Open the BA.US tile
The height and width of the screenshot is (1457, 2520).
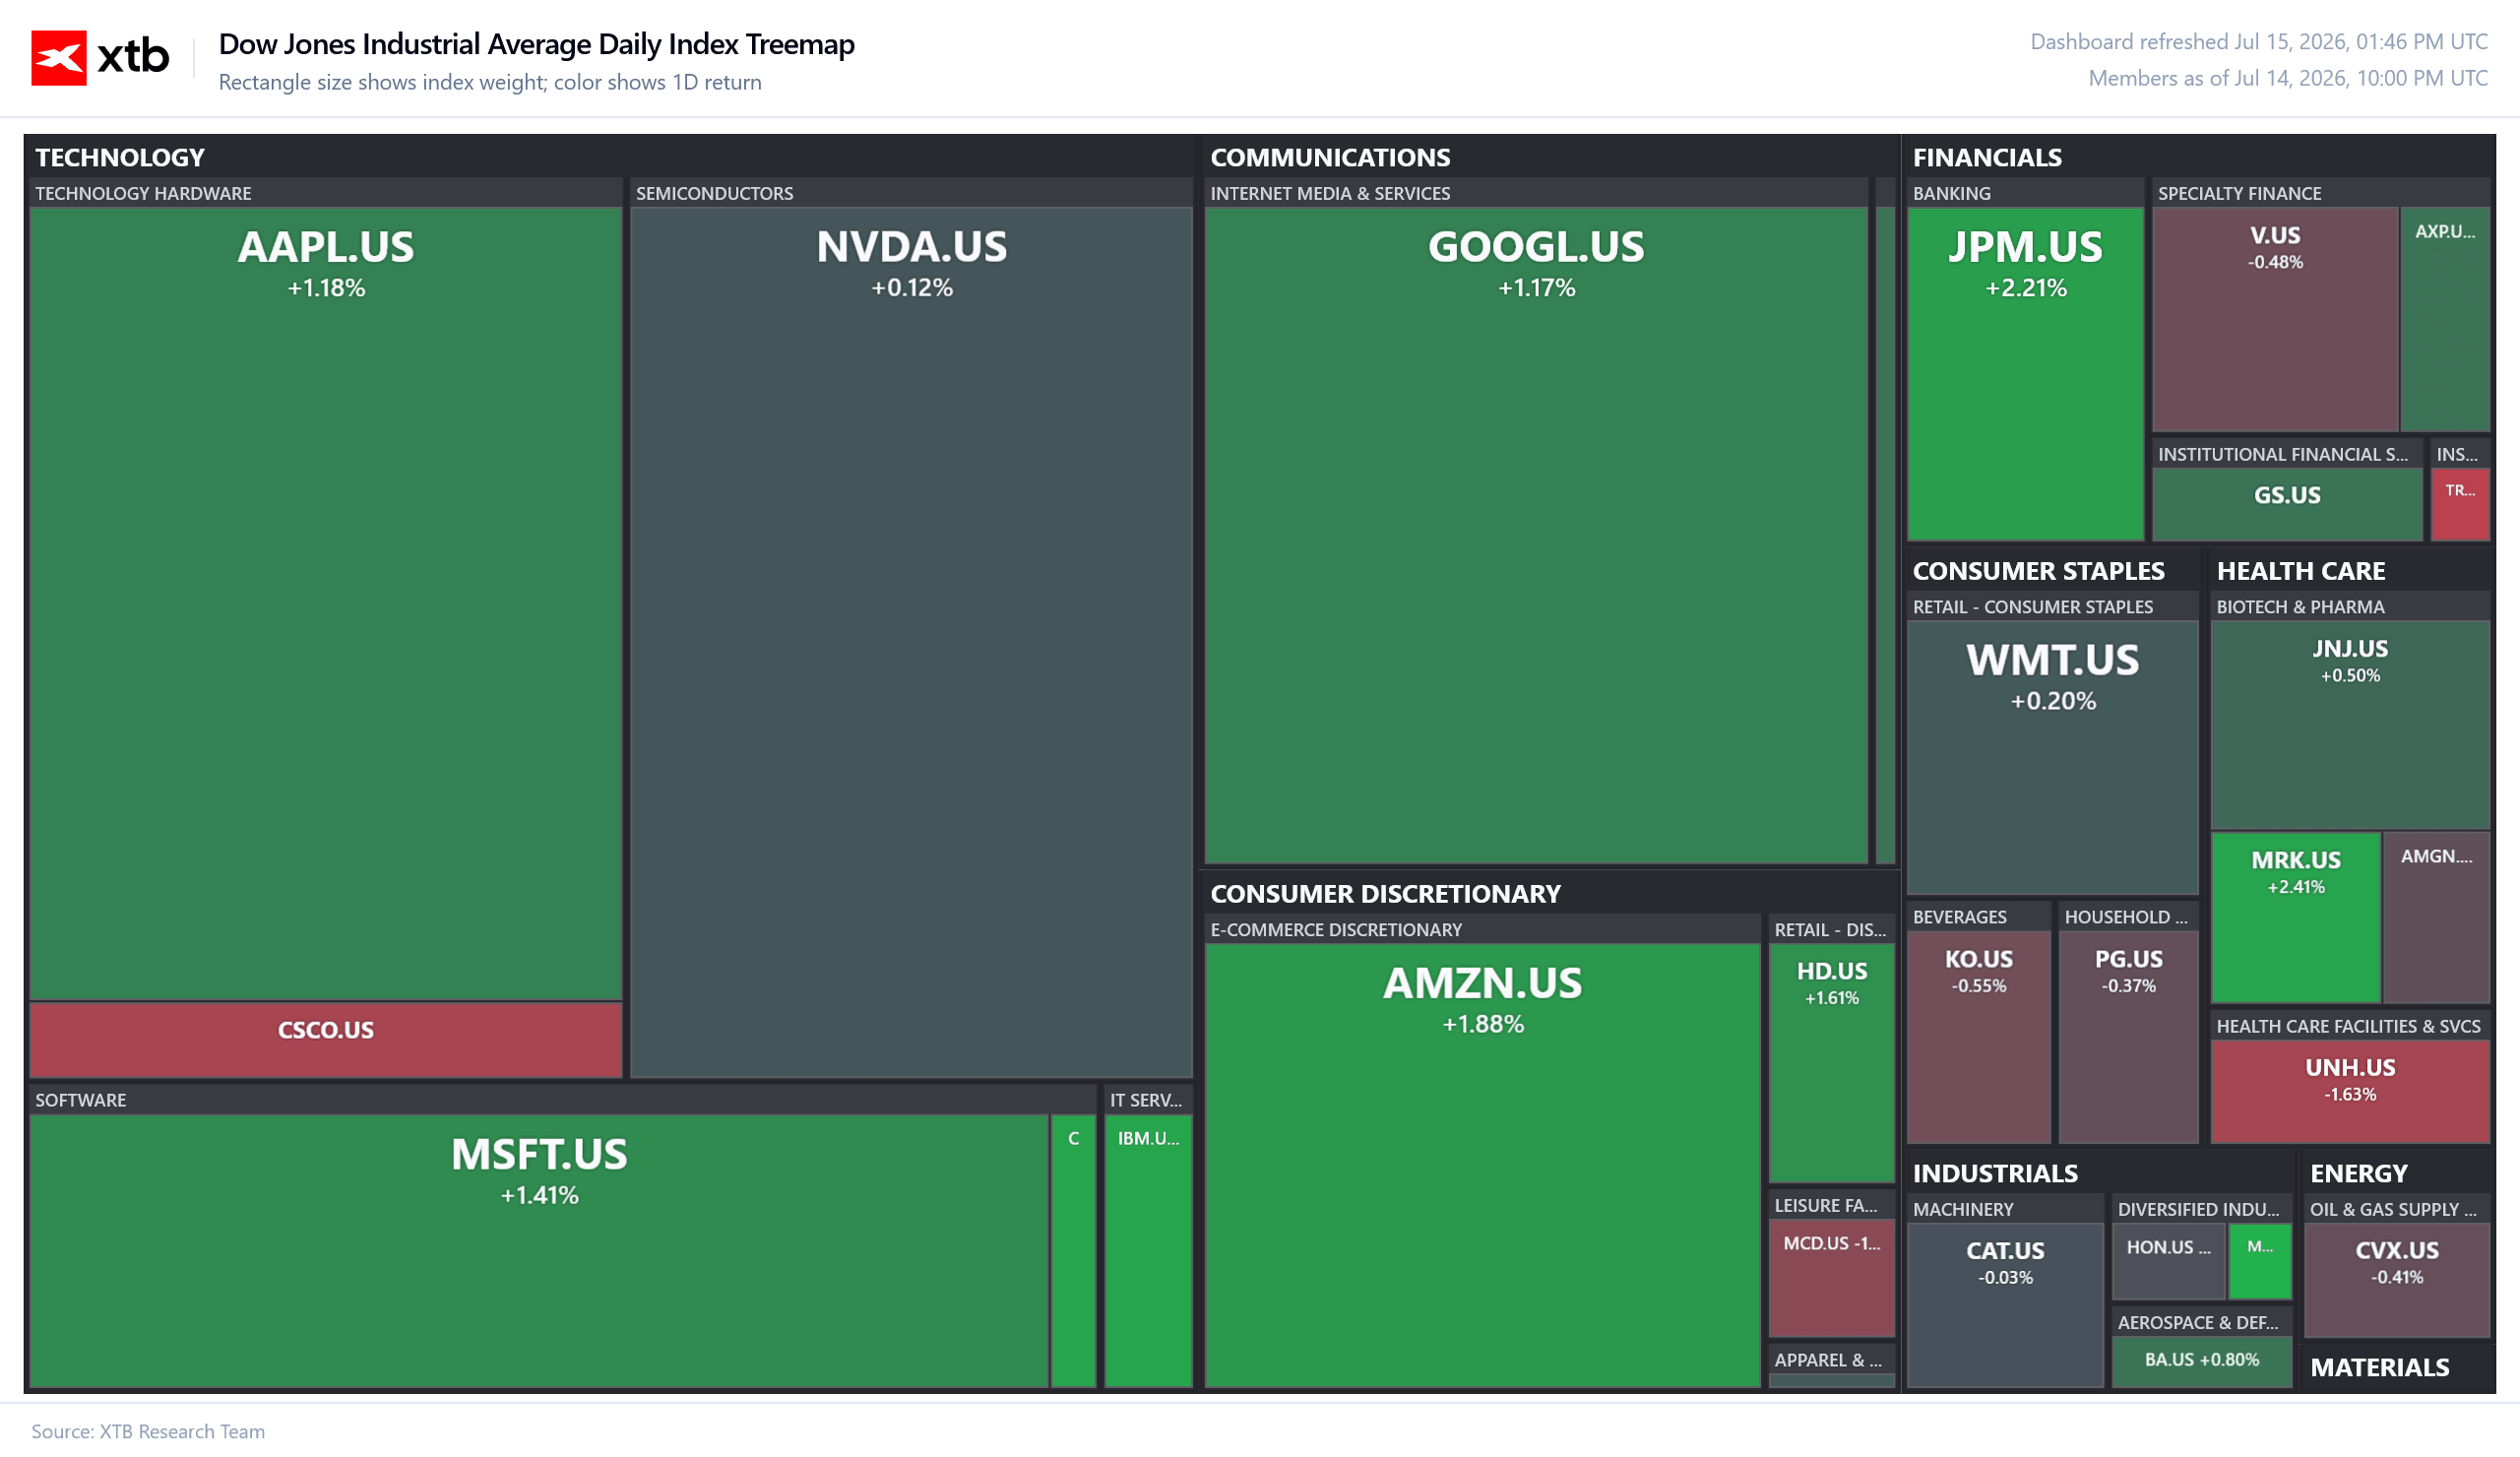2201,1361
